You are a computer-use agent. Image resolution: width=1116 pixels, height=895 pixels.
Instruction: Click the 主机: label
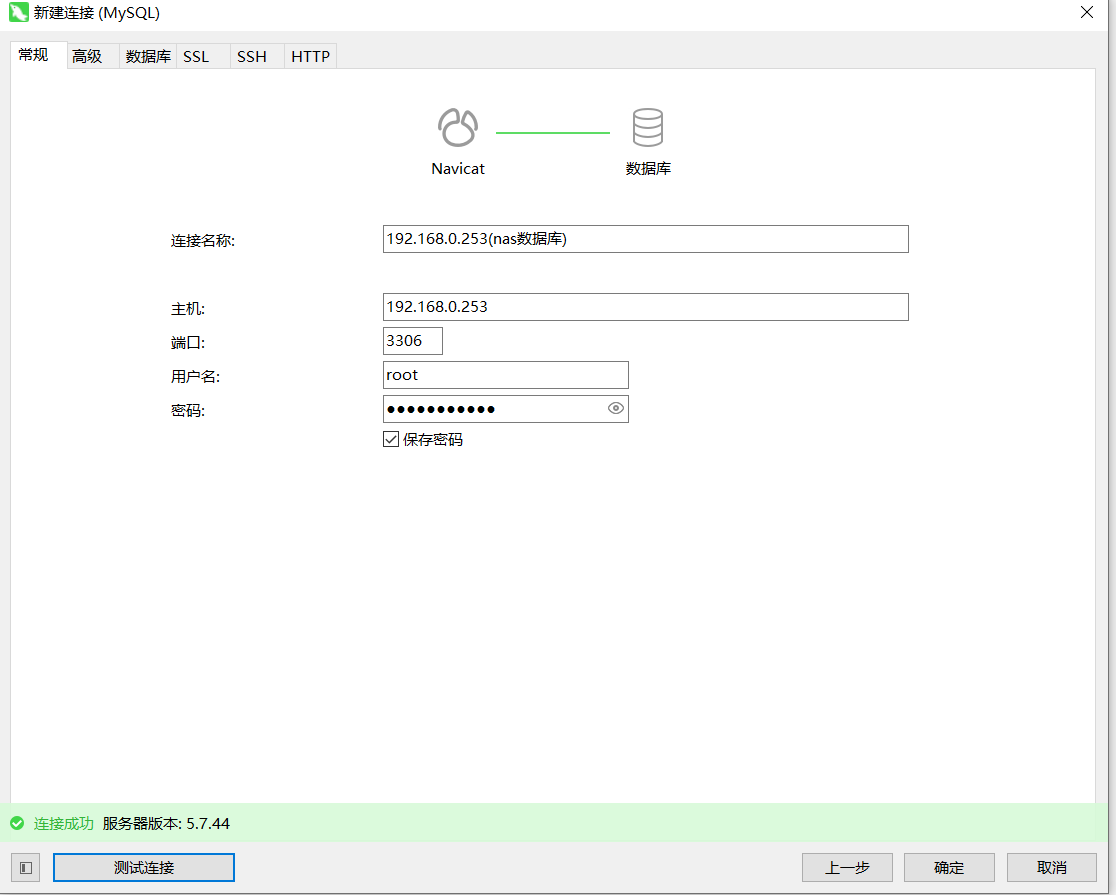tap(188, 309)
